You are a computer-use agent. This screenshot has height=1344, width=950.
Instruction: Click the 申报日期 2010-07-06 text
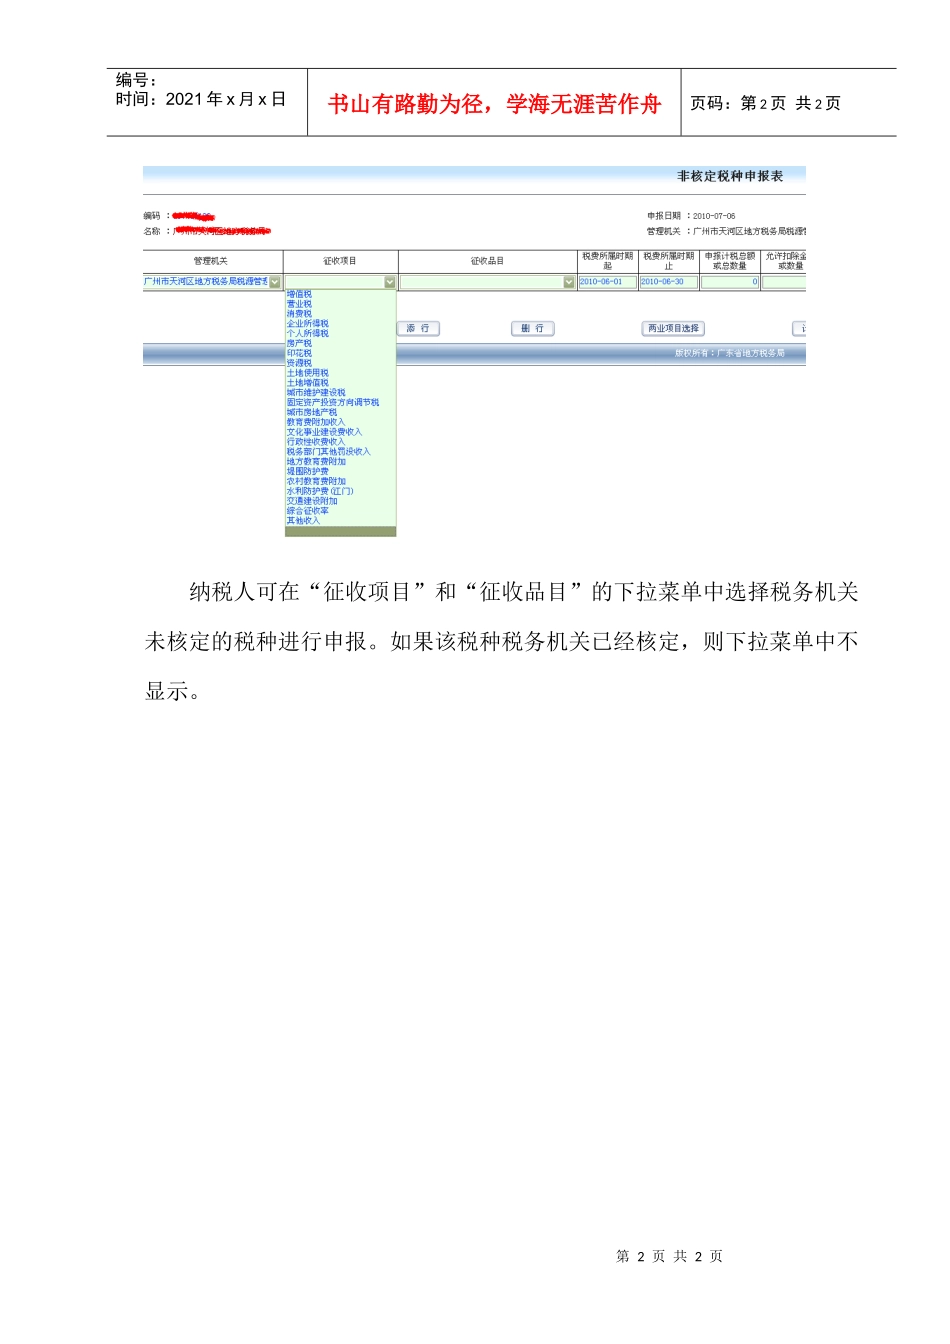click(x=691, y=216)
